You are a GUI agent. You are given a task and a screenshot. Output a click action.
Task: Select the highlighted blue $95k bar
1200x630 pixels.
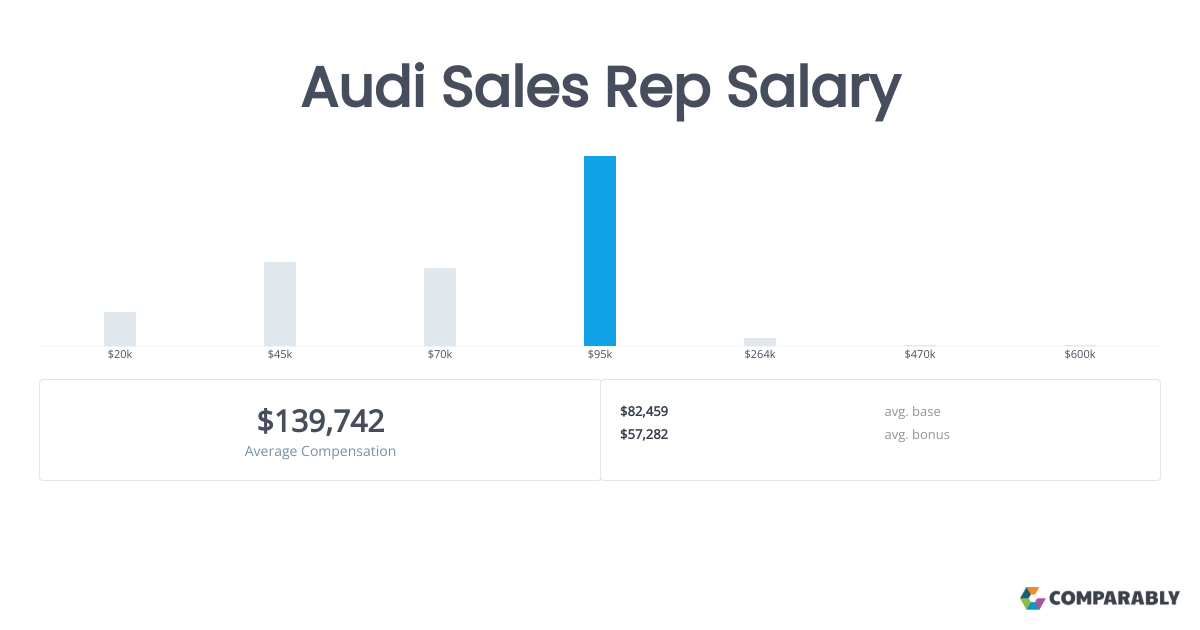pos(600,251)
